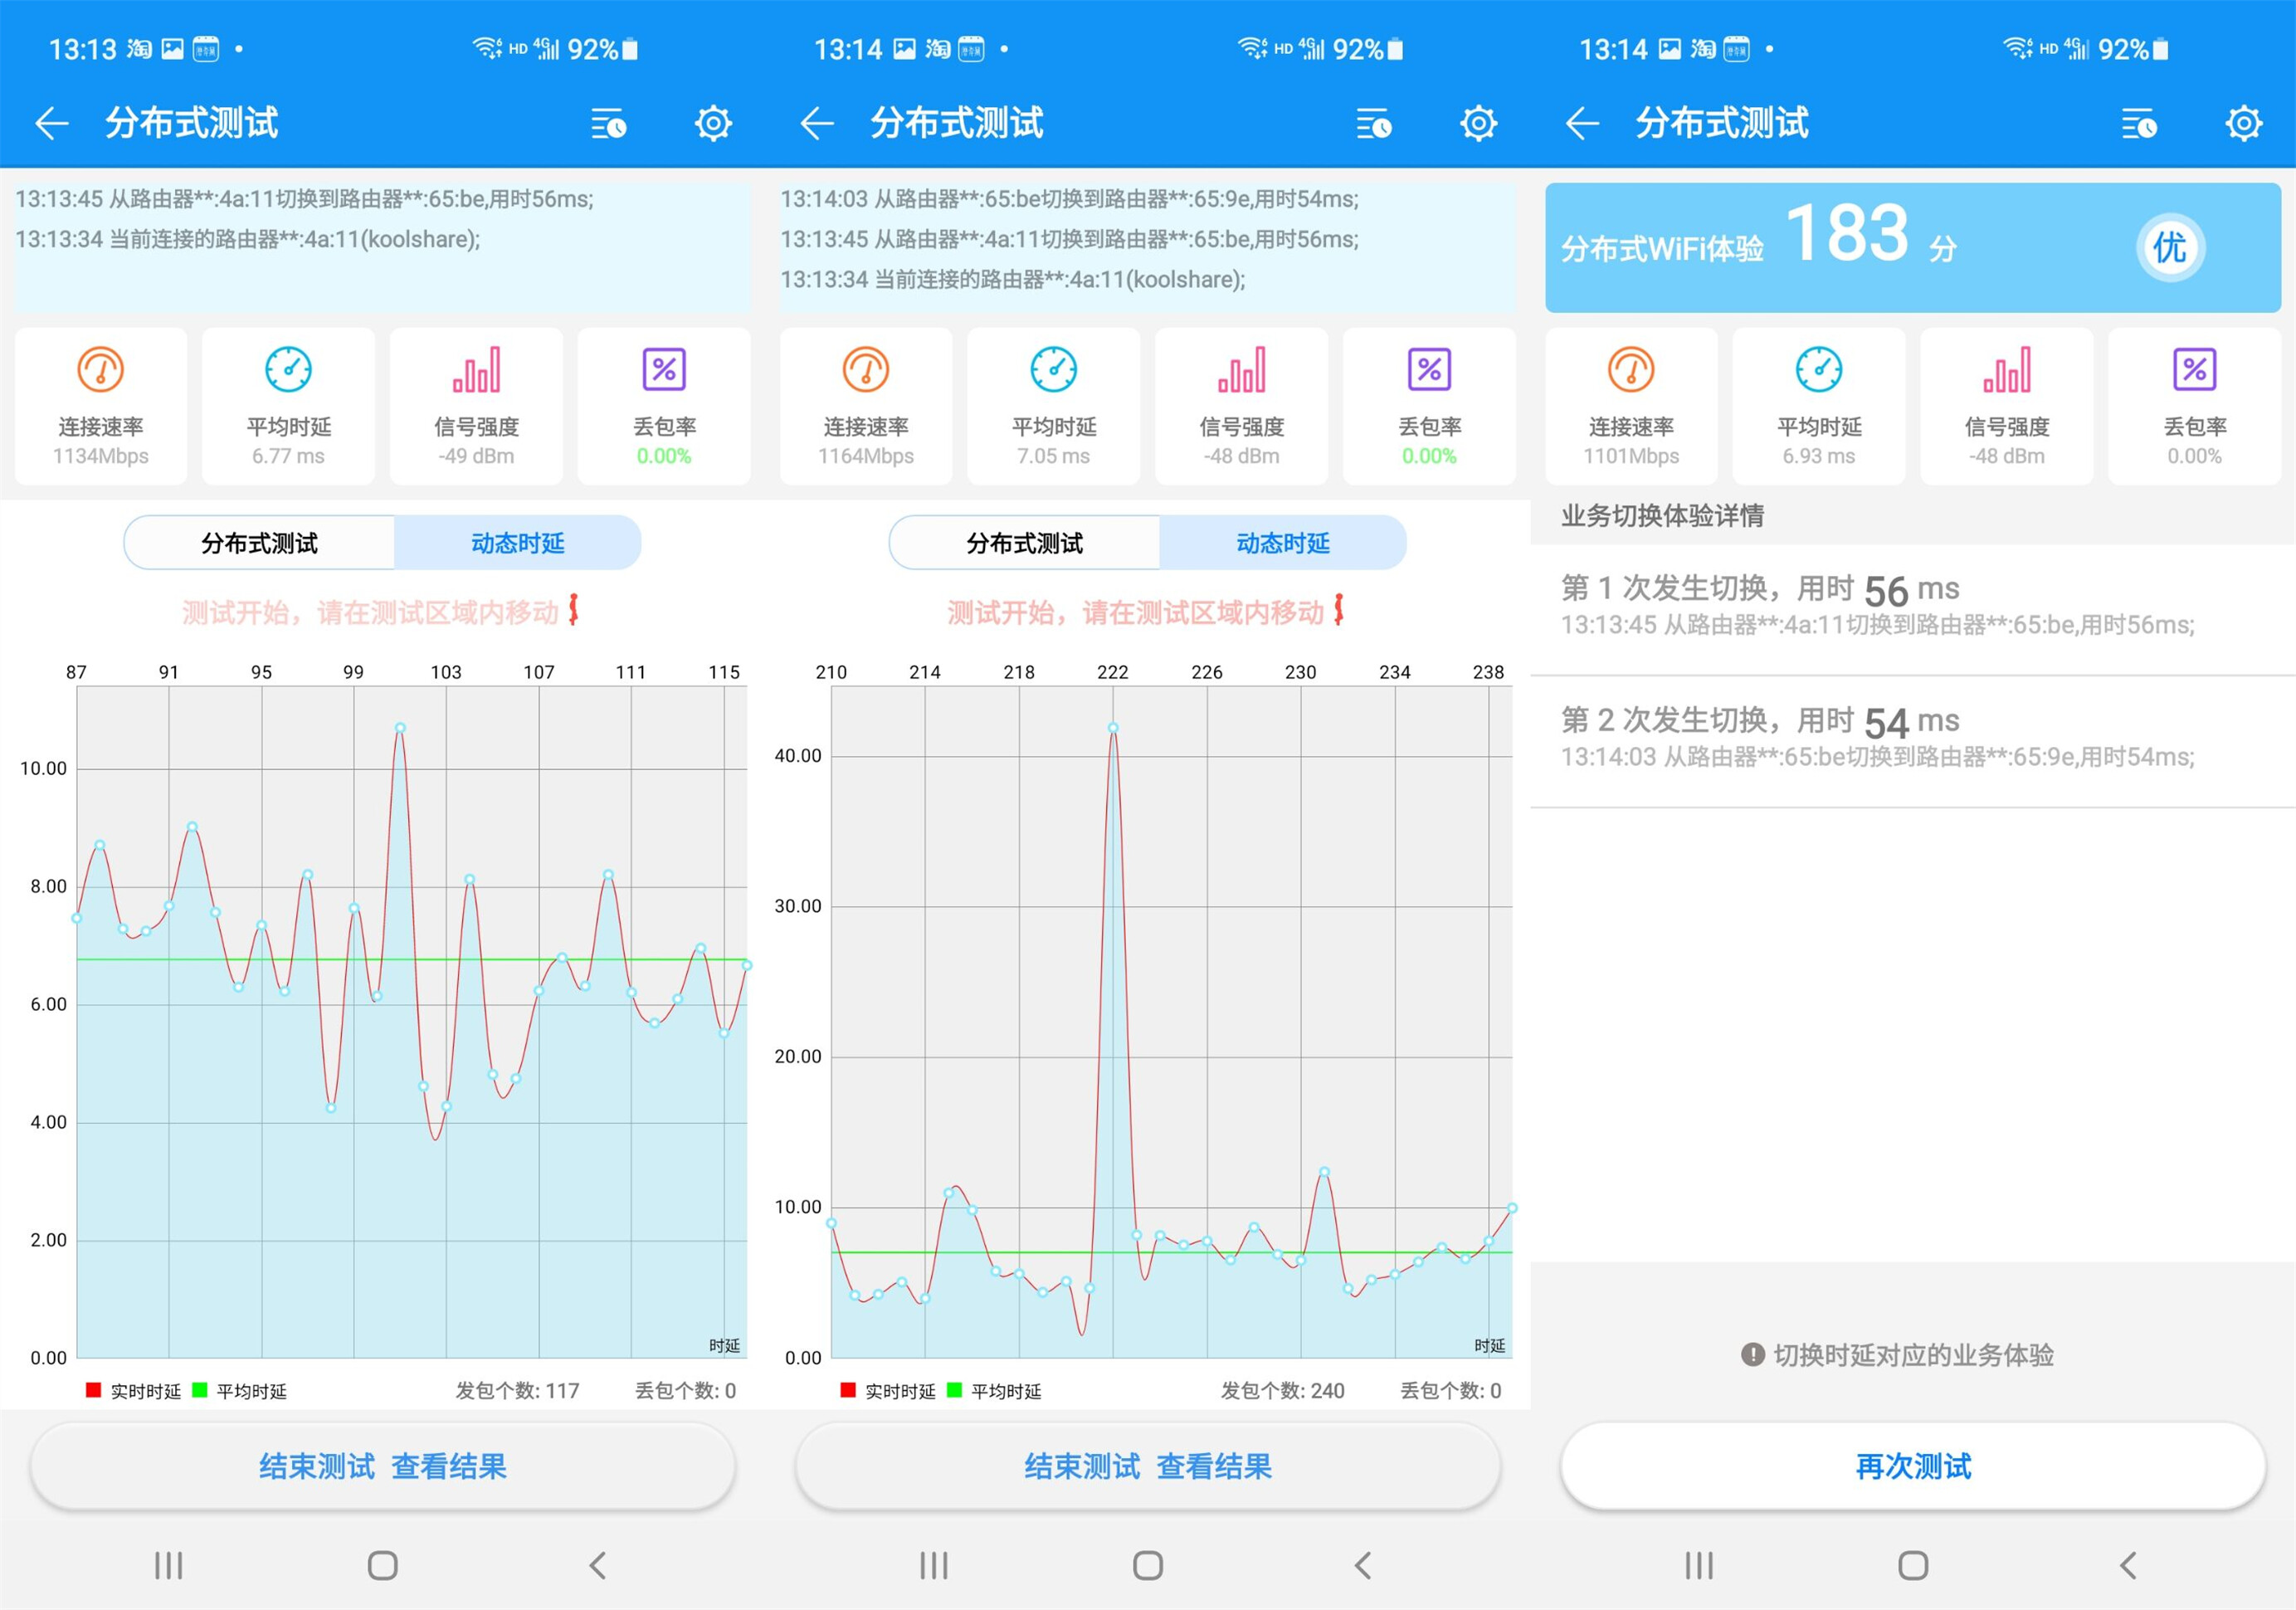Select 动态时延 tab in middle screen
Image resolution: width=2296 pixels, height=1610 pixels.
(1282, 543)
